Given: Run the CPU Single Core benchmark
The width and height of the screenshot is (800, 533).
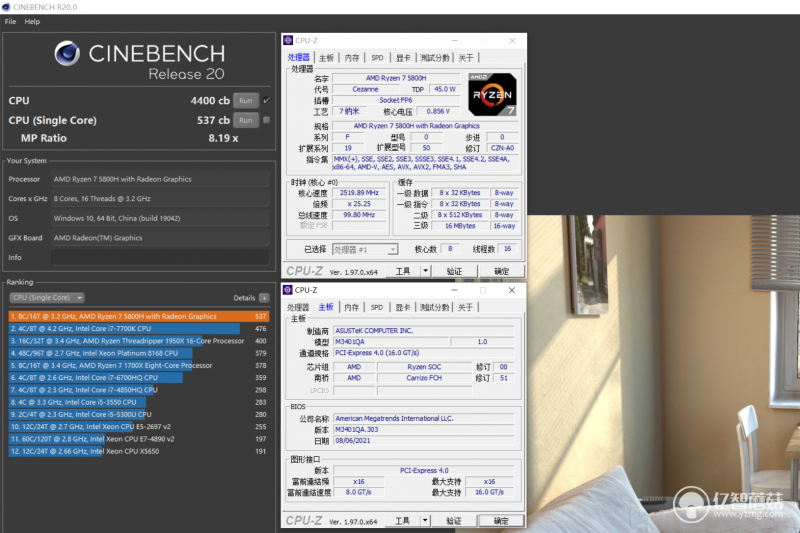Looking at the screenshot, I should [246, 120].
